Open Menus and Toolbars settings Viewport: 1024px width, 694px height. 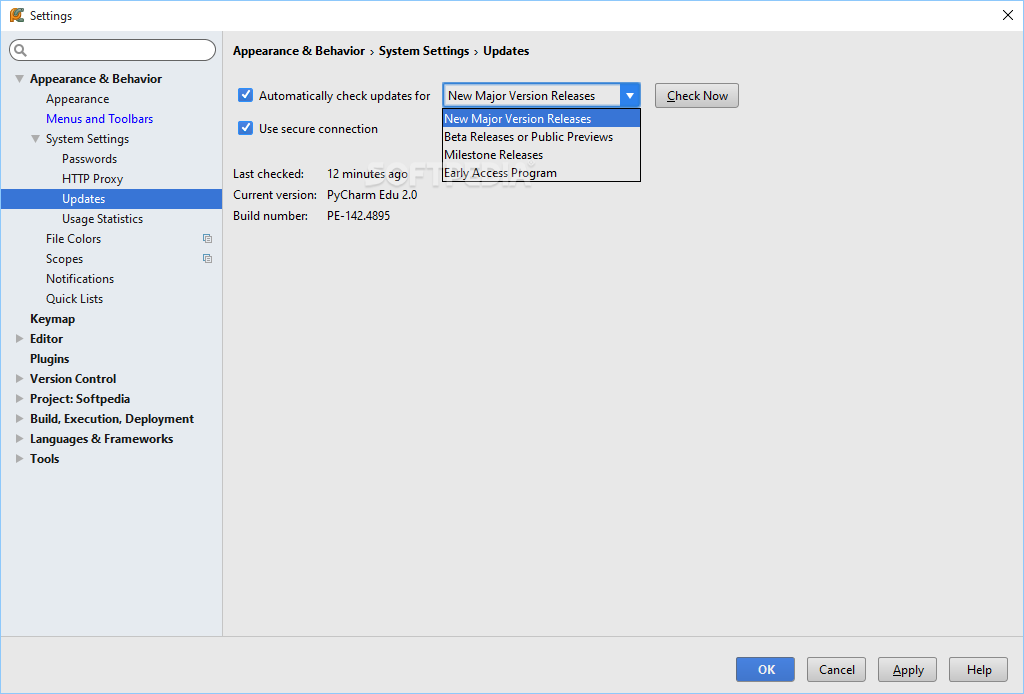coord(99,119)
